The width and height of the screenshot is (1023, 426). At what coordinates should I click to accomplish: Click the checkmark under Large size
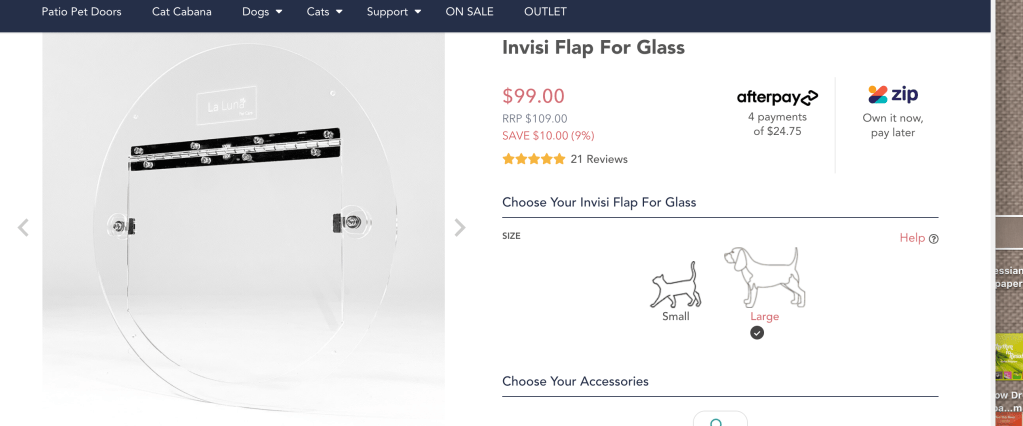[757, 333]
